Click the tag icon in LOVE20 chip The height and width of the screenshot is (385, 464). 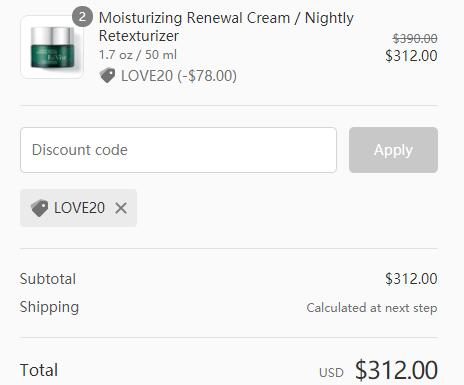39,208
